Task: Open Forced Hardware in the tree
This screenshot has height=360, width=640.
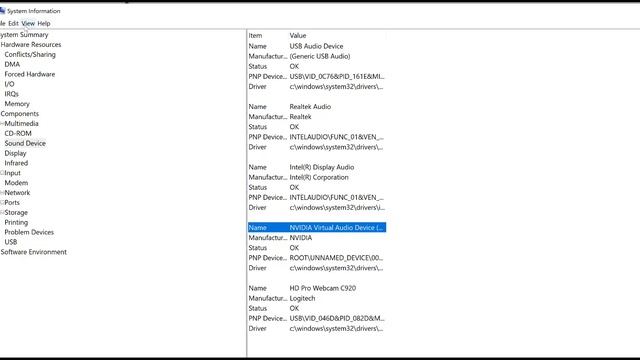Action: pos(29,74)
